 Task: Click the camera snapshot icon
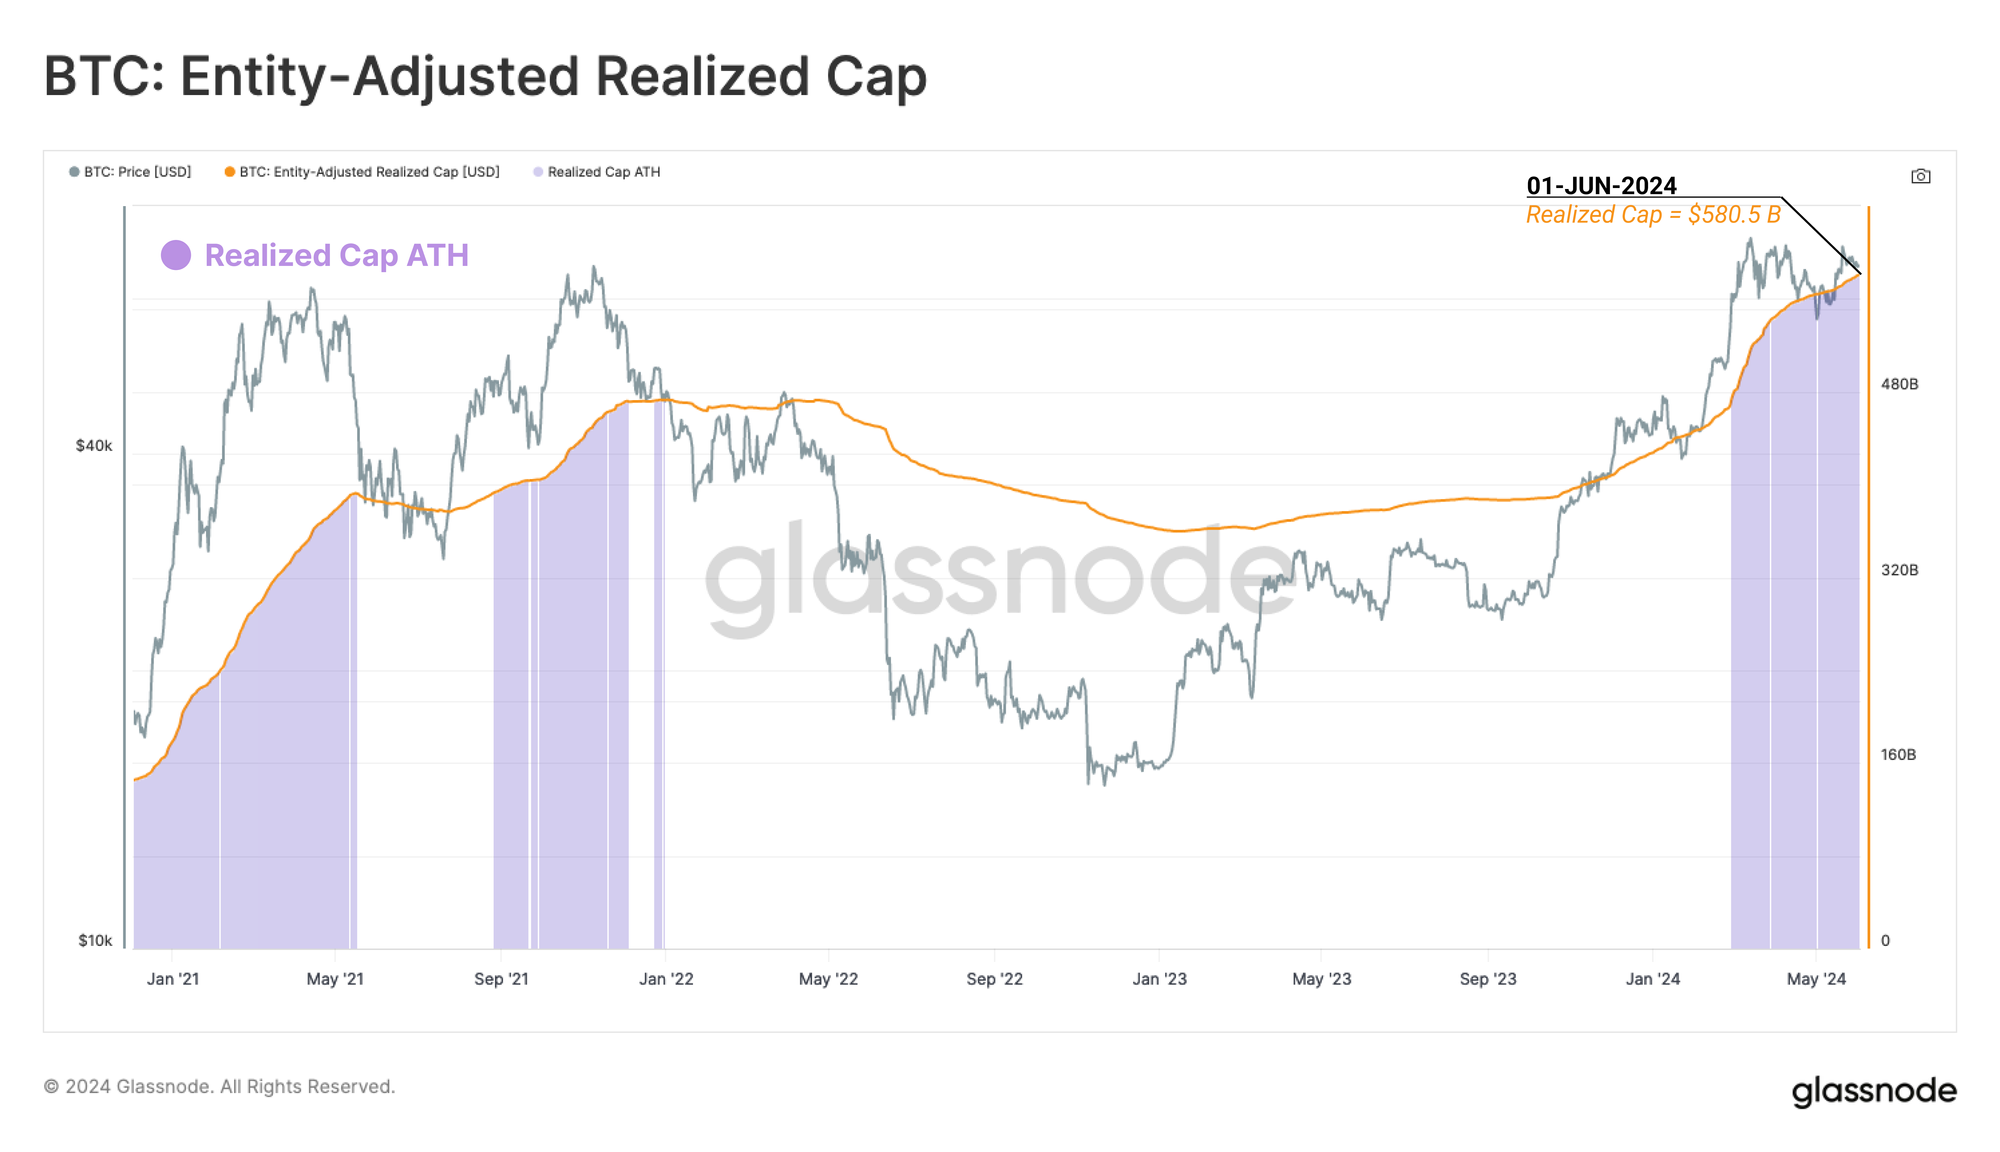pos(1920,176)
